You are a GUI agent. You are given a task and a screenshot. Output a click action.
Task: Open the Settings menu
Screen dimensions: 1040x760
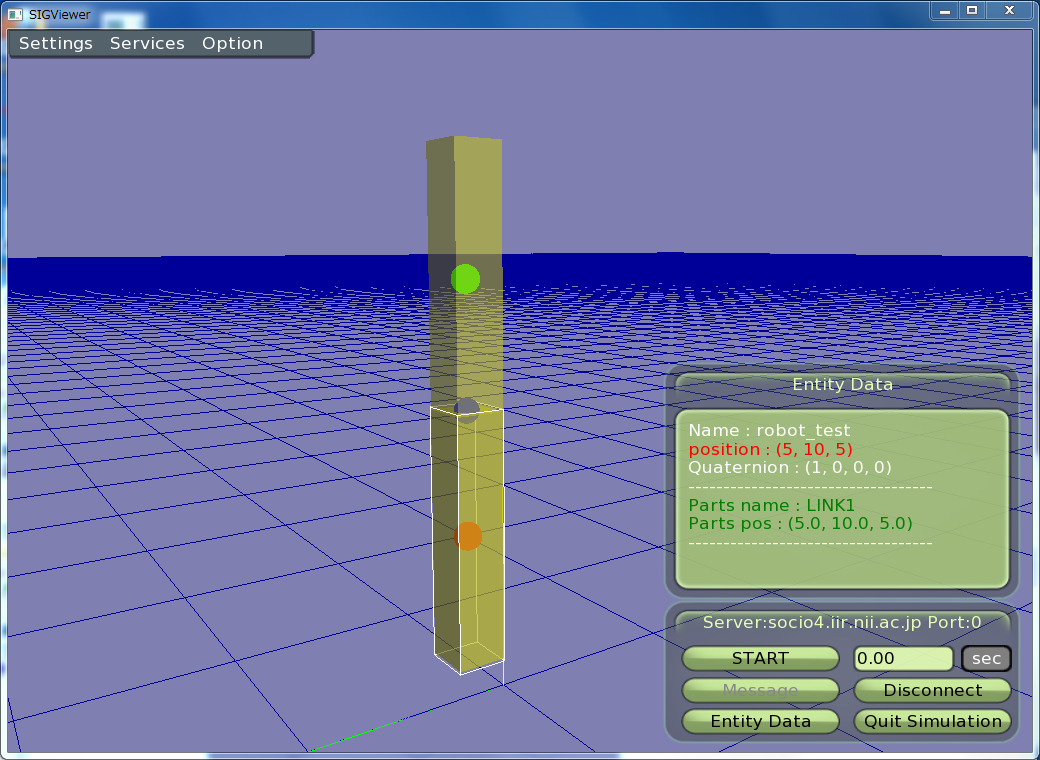click(x=56, y=44)
